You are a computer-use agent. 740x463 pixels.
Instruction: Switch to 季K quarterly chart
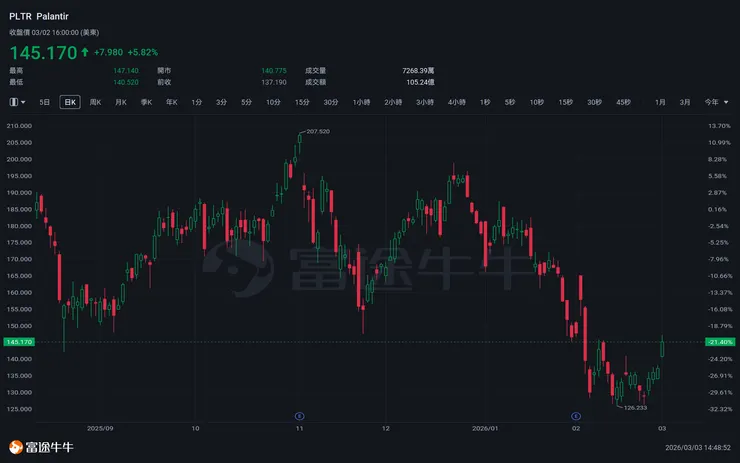[146, 102]
